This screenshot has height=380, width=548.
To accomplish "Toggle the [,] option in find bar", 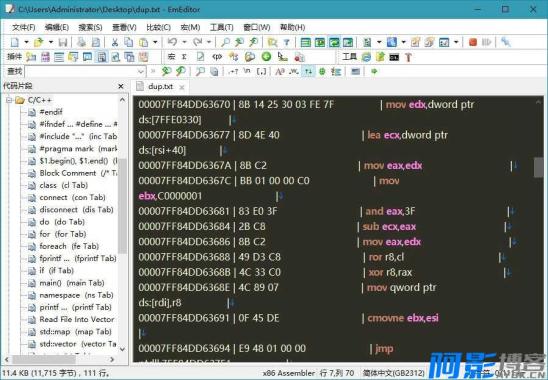I will [x=261, y=71].
